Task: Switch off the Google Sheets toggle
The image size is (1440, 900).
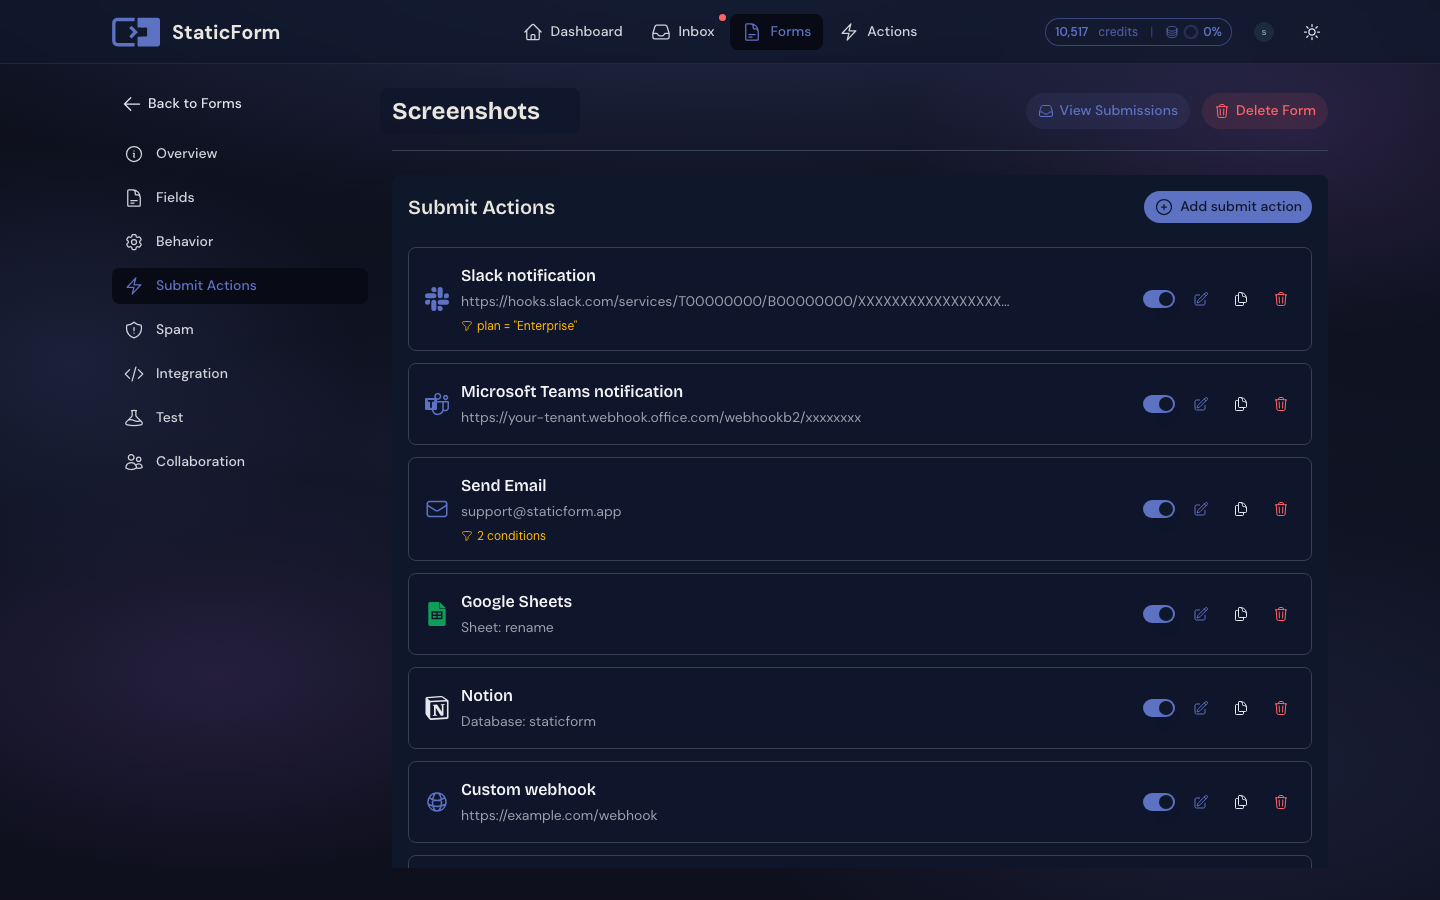Action: coord(1159,614)
